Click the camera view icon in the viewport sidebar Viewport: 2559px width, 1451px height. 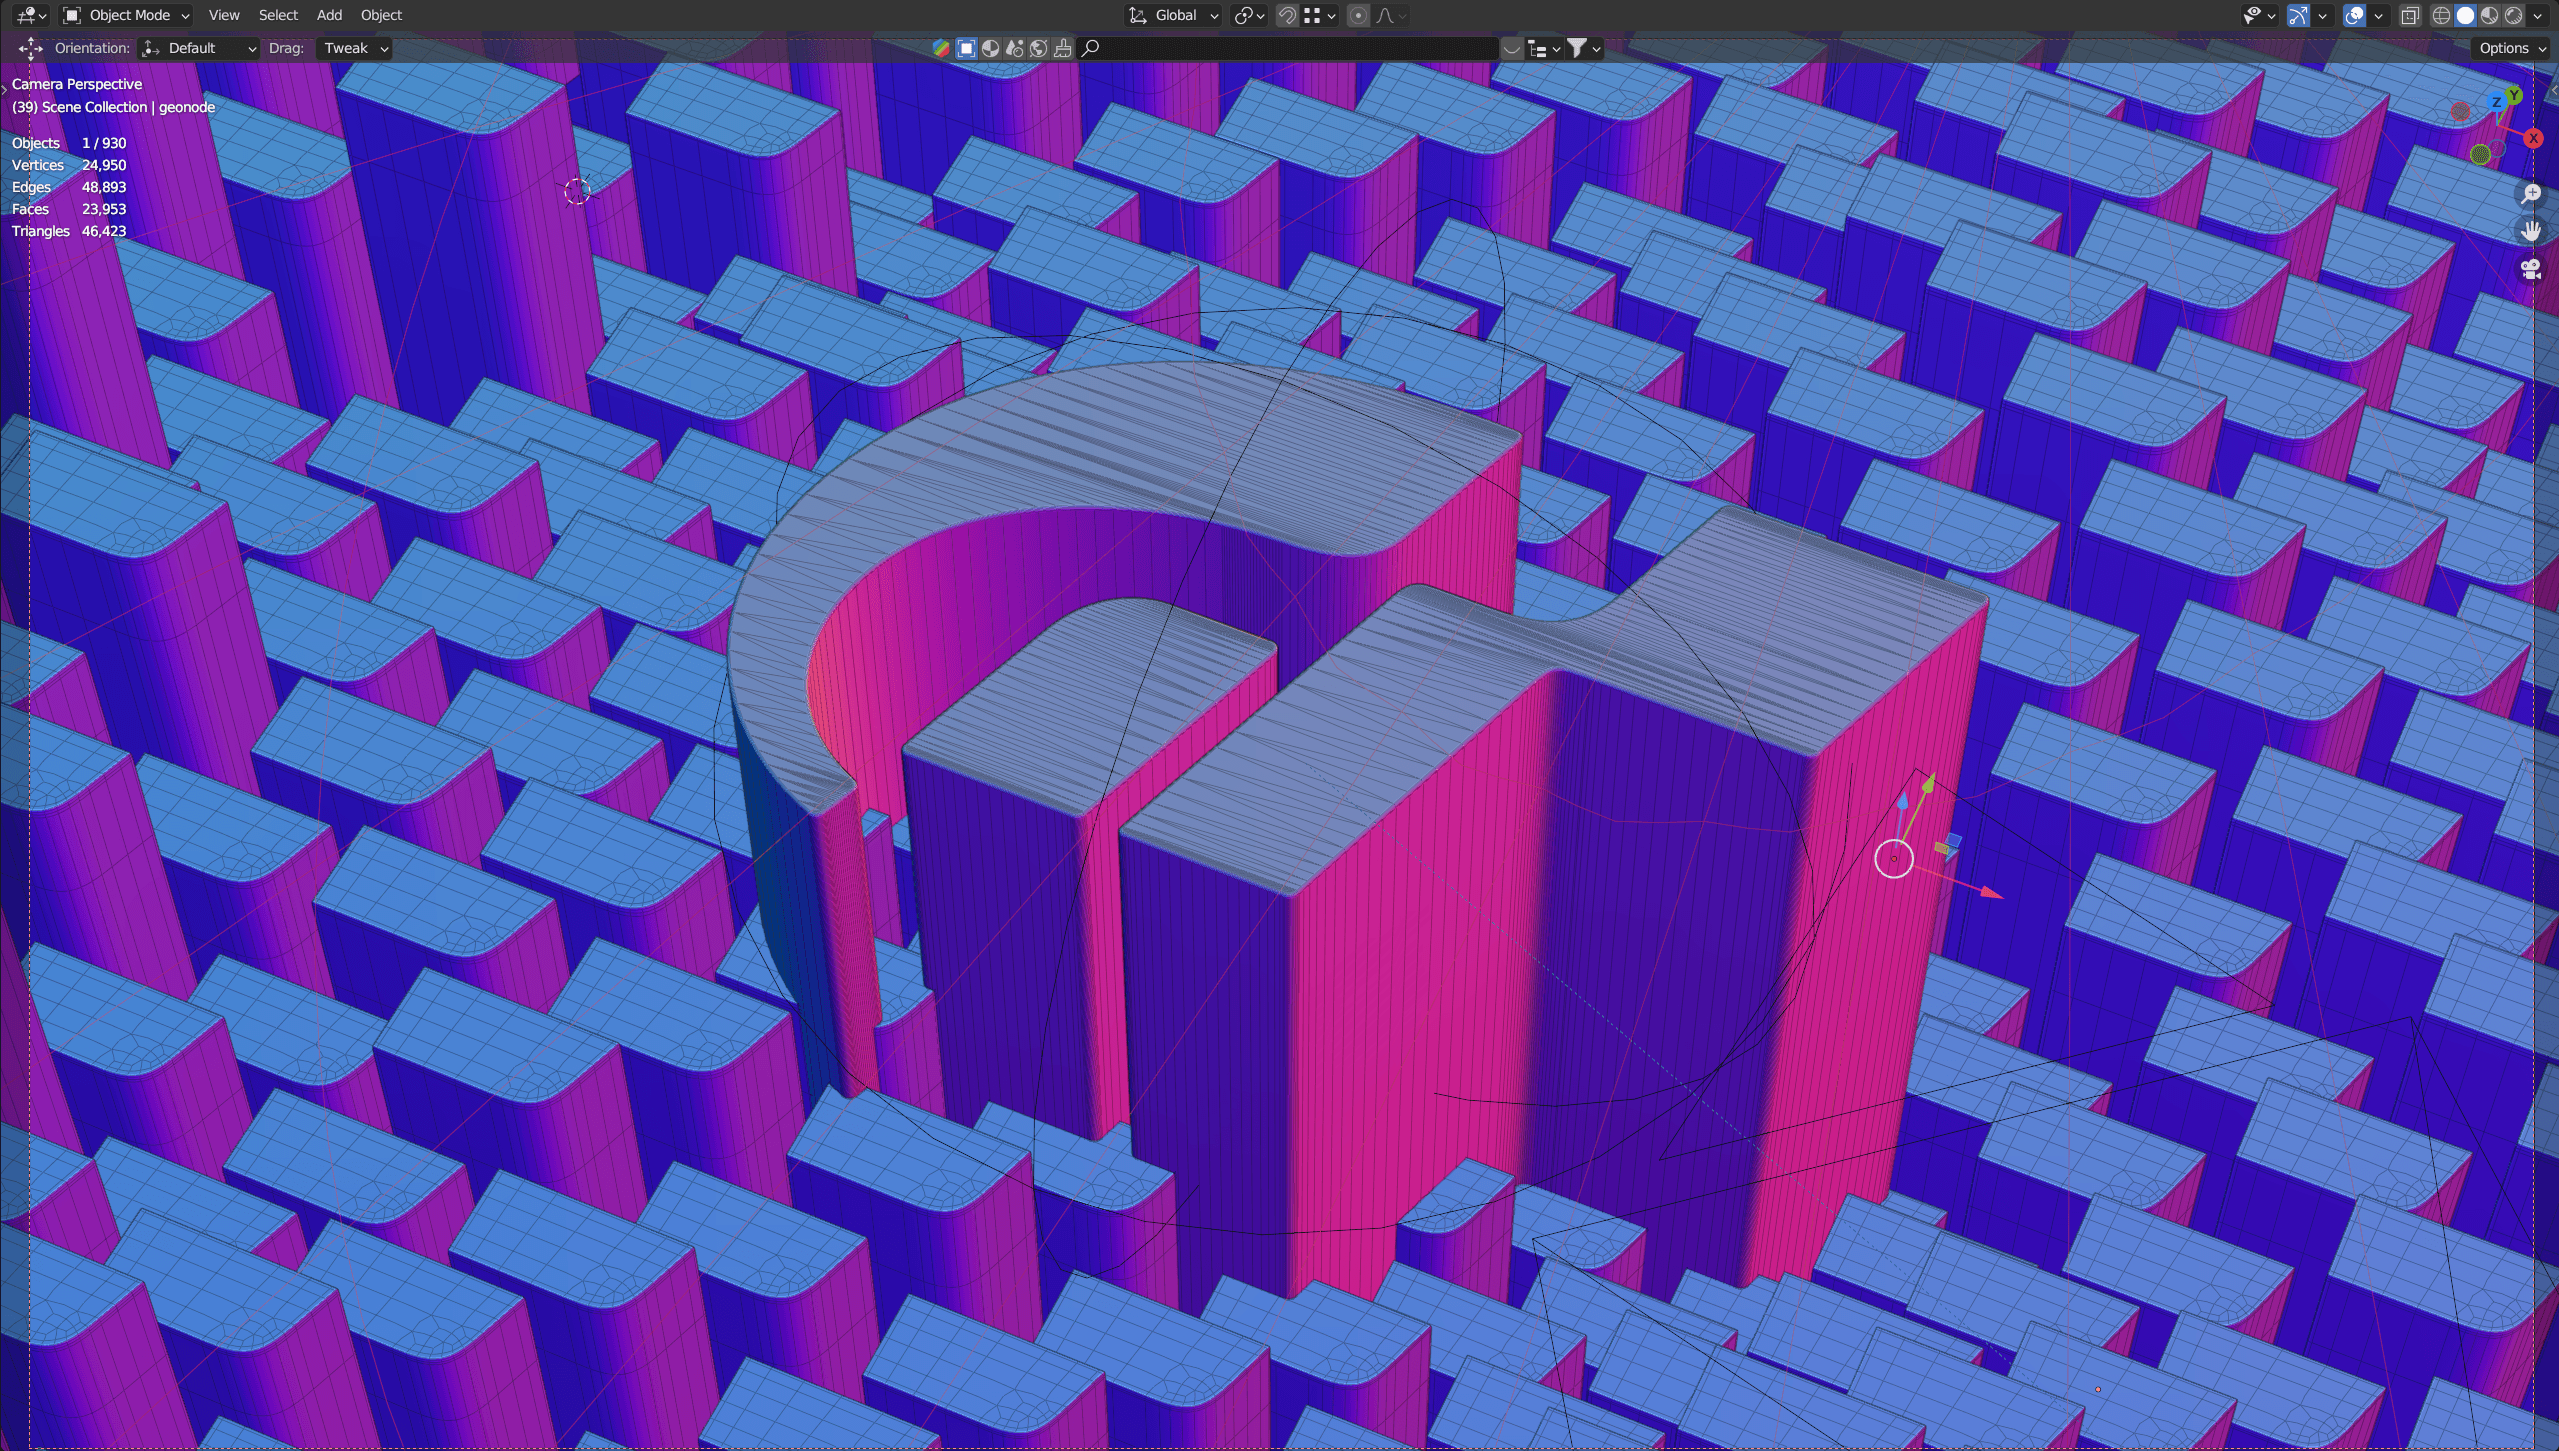point(2529,268)
